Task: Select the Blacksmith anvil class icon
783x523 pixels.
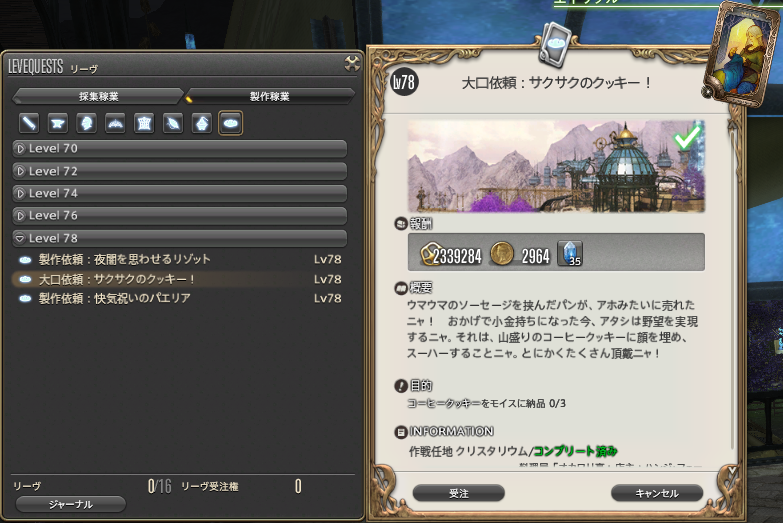Action: tap(58, 123)
